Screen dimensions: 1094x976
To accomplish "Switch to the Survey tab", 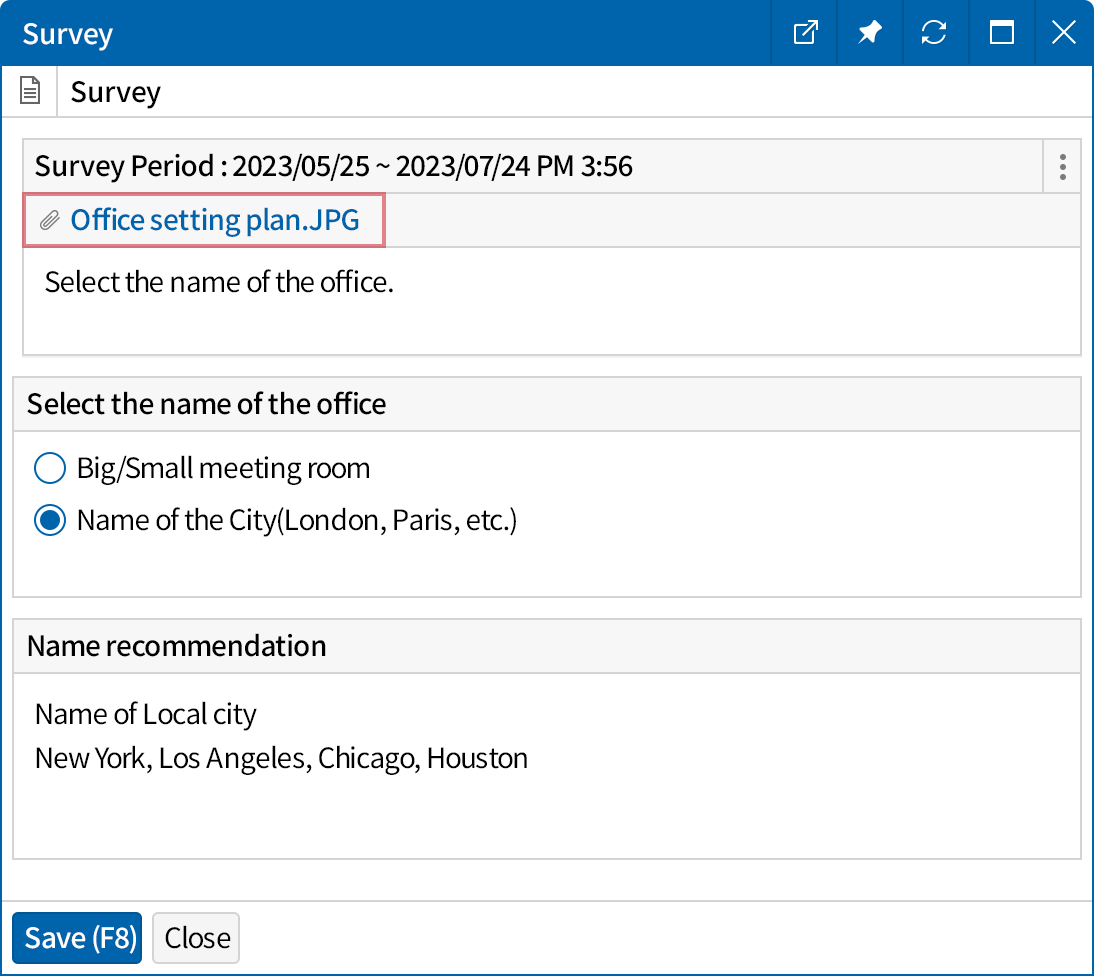I will (x=115, y=91).
